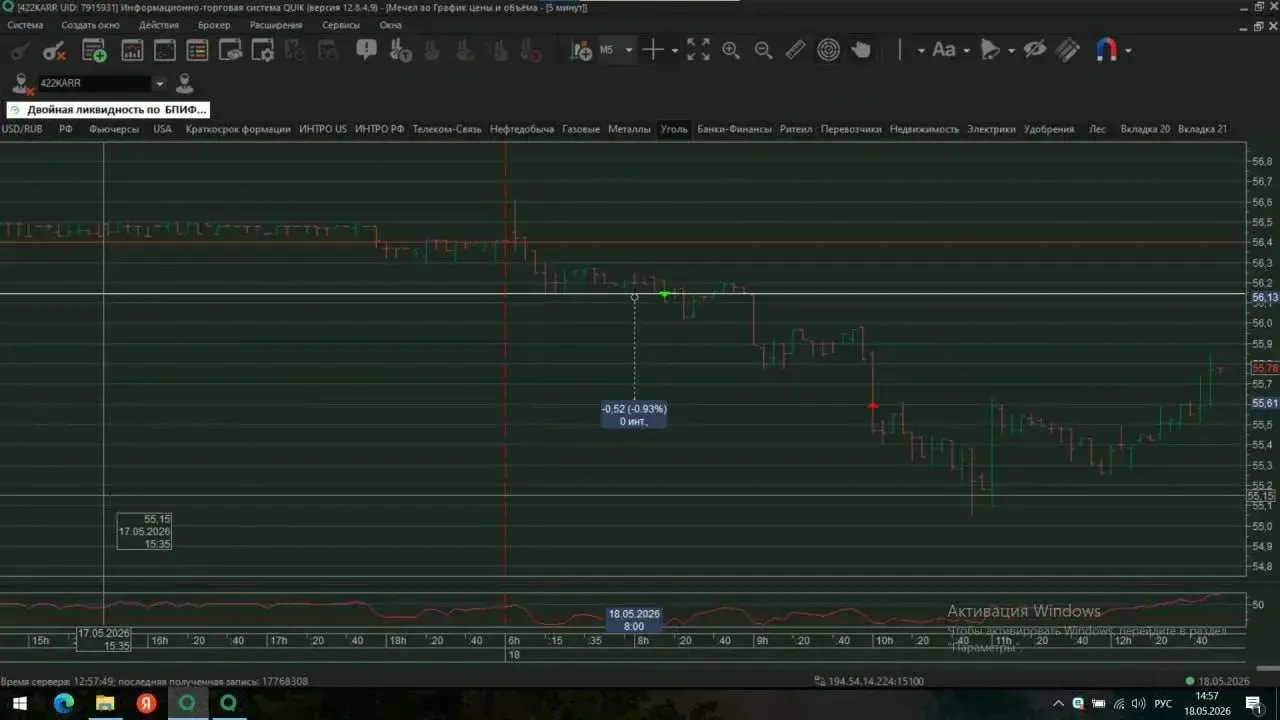Click the user icon right of account field
Image resolution: width=1280 pixels, height=720 pixels.
click(x=185, y=83)
